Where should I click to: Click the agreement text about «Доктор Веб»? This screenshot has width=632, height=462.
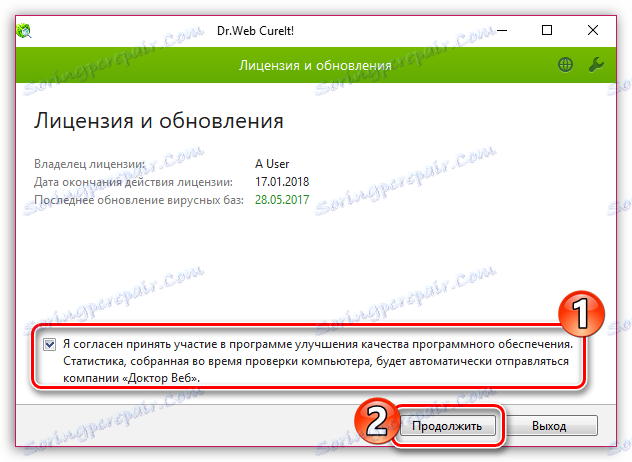coord(318,361)
